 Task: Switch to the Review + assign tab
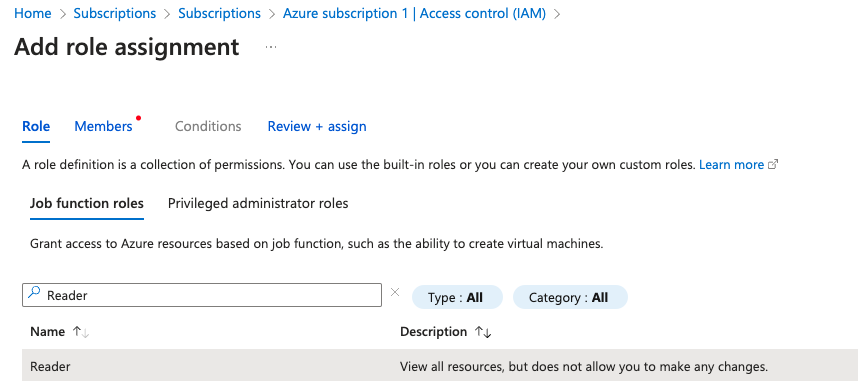(317, 126)
